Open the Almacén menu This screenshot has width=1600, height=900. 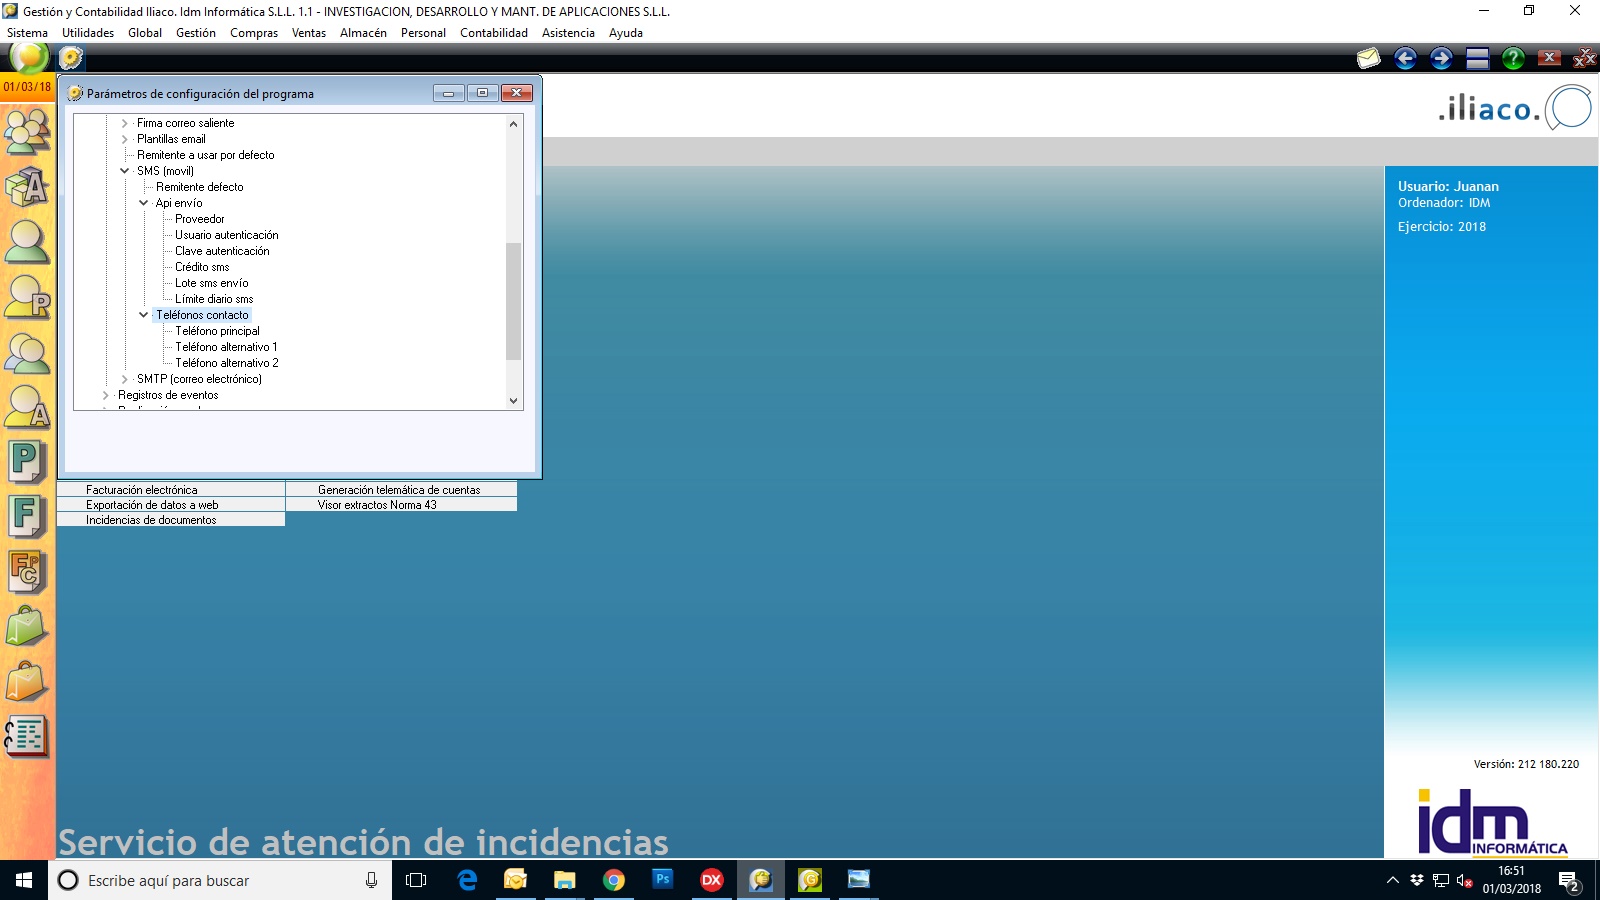click(363, 33)
